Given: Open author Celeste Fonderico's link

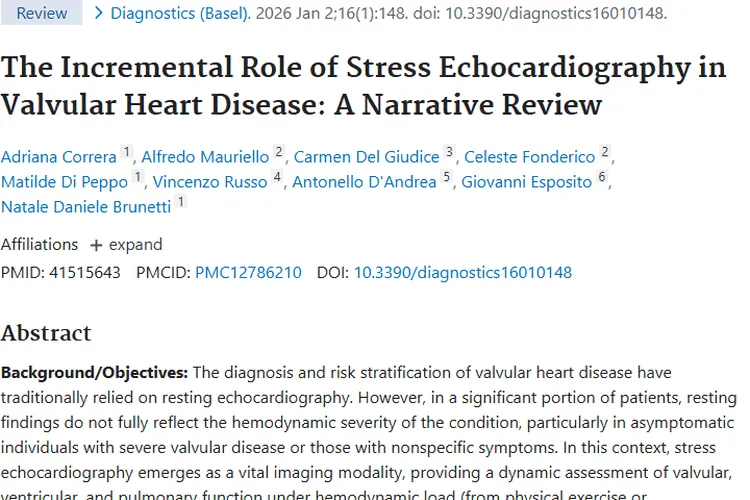Looking at the screenshot, I should click(x=530, y=156).
